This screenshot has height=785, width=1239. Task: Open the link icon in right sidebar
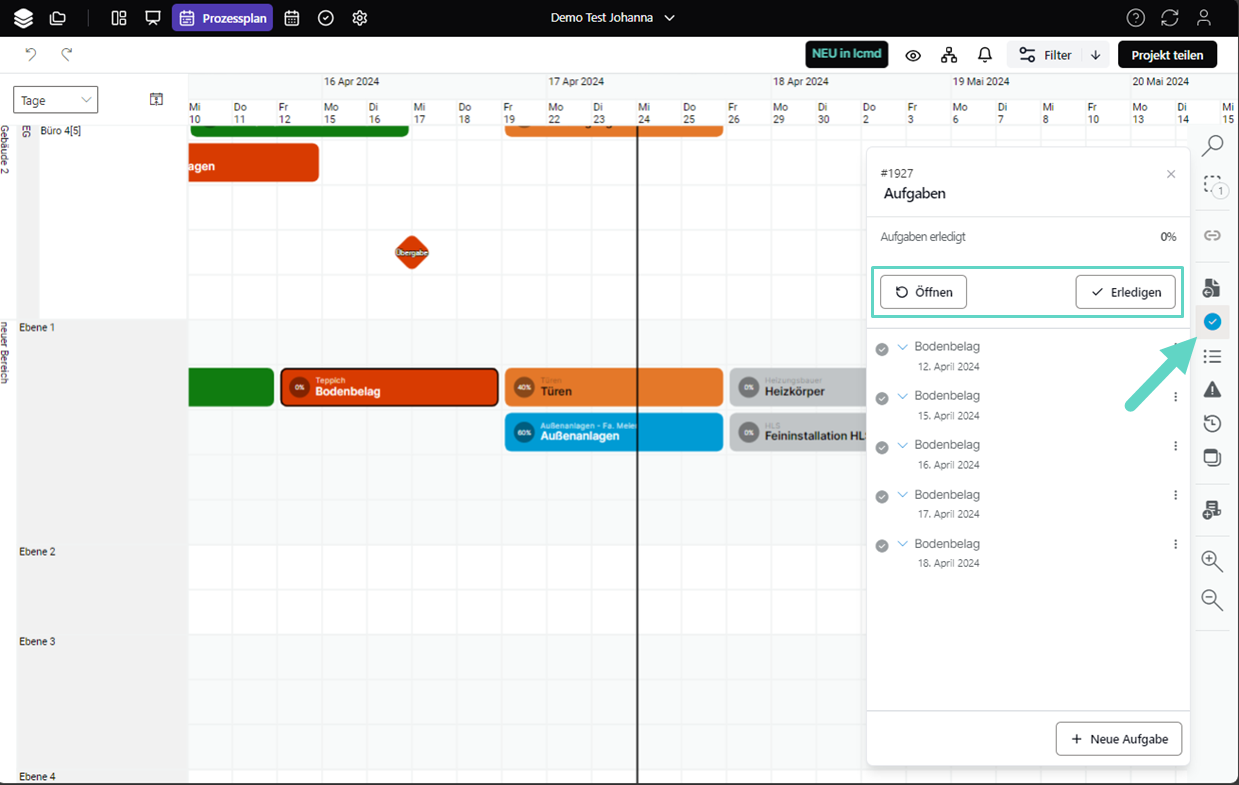pos(1212,236)
